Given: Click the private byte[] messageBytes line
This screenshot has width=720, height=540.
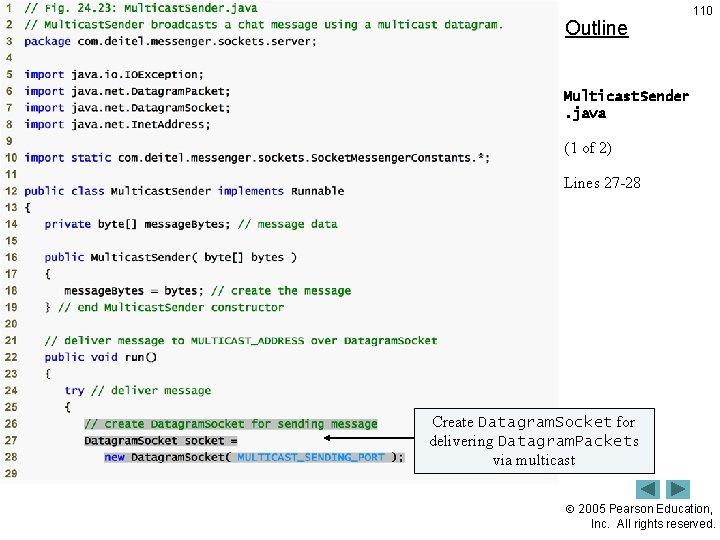Looking at the screenshot, I should tap(191, 224).
